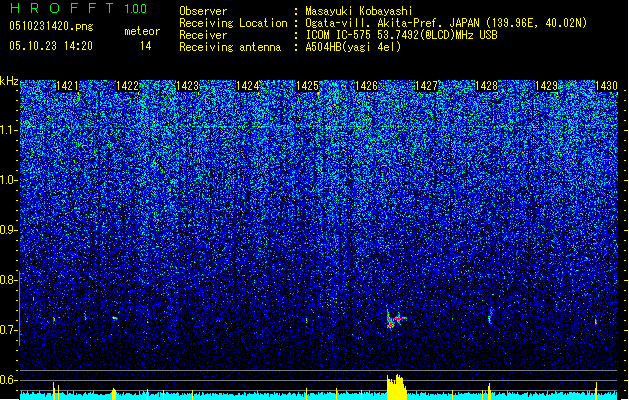
Task: Click the 1430 time marker
Action: point(606,86)
